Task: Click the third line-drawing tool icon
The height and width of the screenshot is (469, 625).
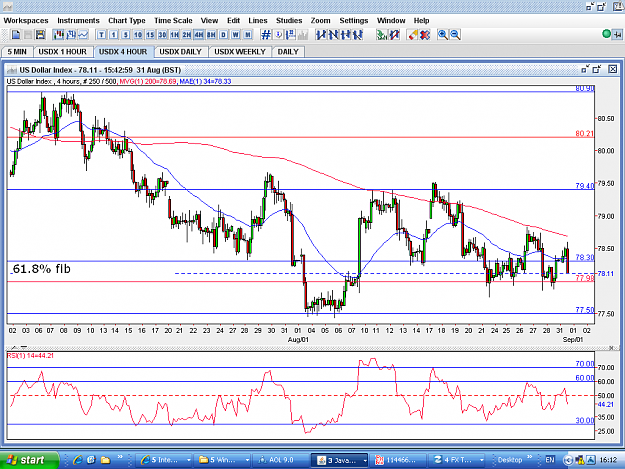Action: point(345,35)
